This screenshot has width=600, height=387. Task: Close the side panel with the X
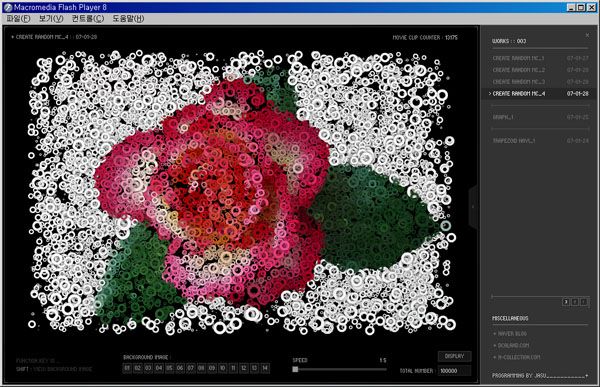(587, 35)
